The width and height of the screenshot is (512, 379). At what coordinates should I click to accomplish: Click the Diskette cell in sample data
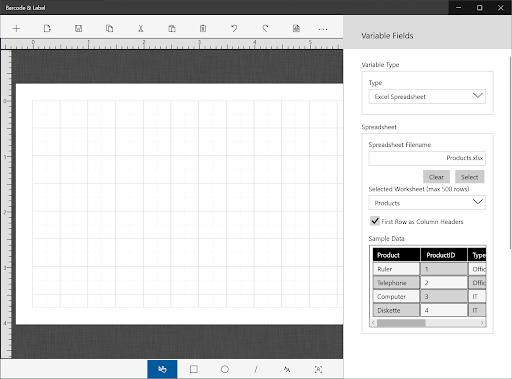(x=396, y=310)
